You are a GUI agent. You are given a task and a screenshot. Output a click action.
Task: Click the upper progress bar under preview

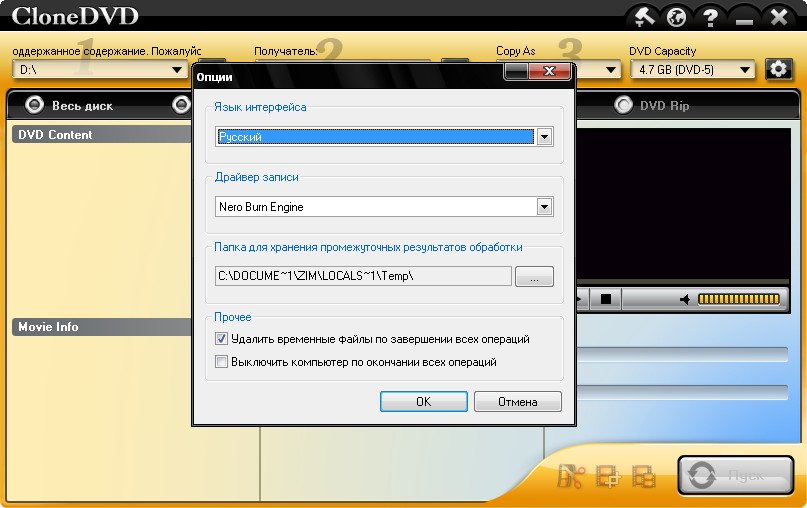click(682, 354)
